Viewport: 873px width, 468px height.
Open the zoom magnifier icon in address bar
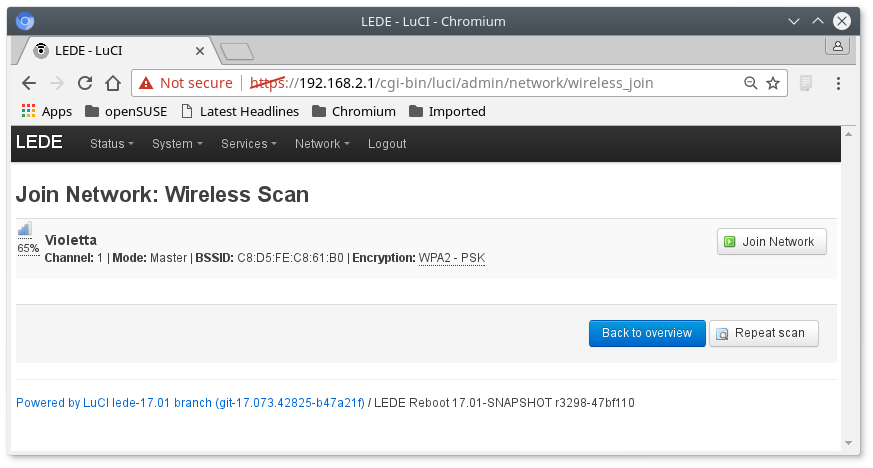(x=749, y=83)
